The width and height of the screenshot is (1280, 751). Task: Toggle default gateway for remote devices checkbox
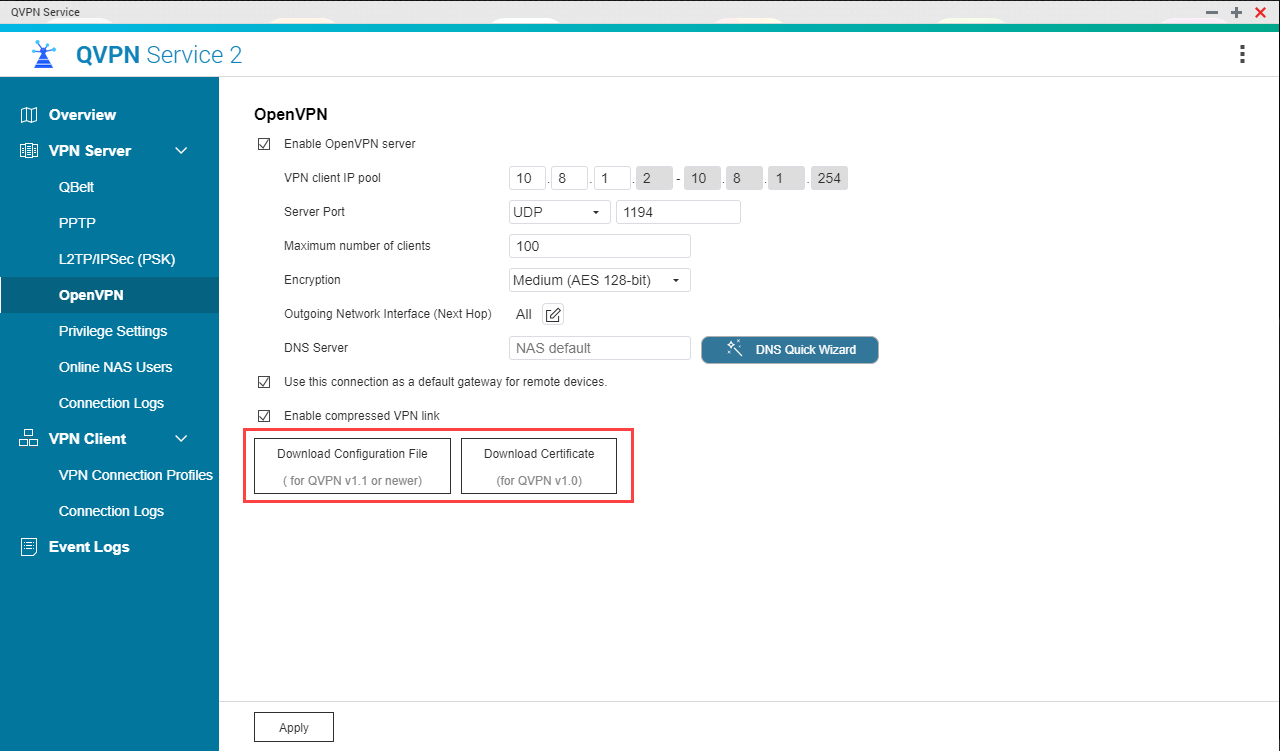(264, 382)
